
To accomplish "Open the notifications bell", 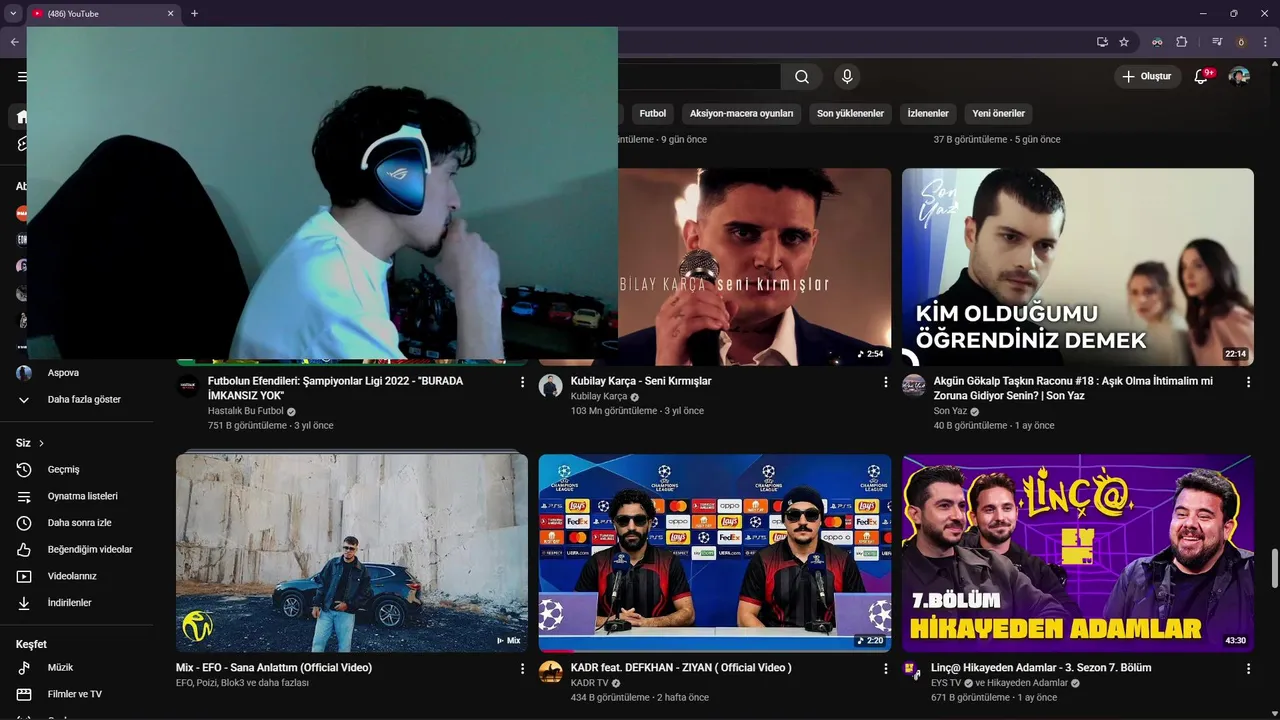I will pyautogui.click(x=1202, y=77).
